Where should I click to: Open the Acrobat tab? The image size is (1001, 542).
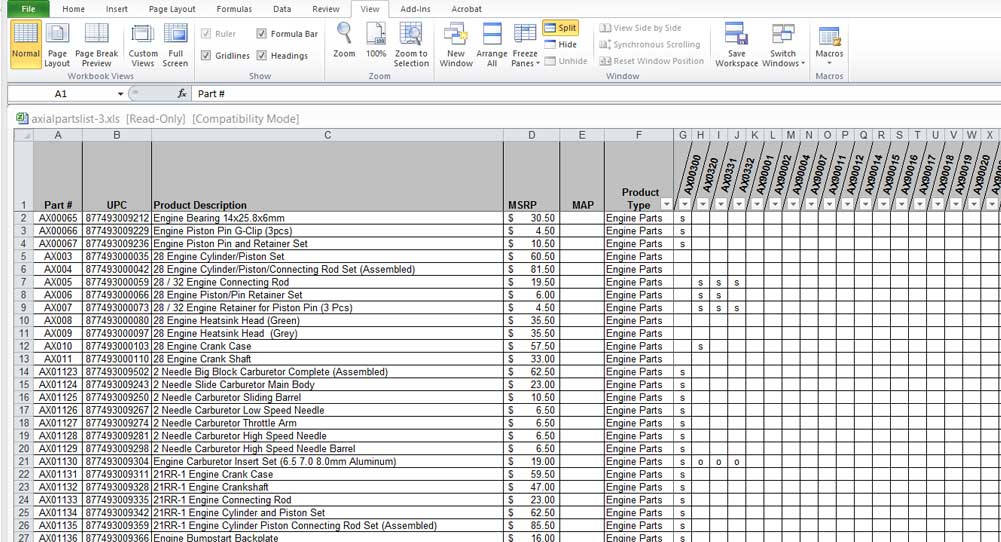pyautogui.click(x=466, y=9)
